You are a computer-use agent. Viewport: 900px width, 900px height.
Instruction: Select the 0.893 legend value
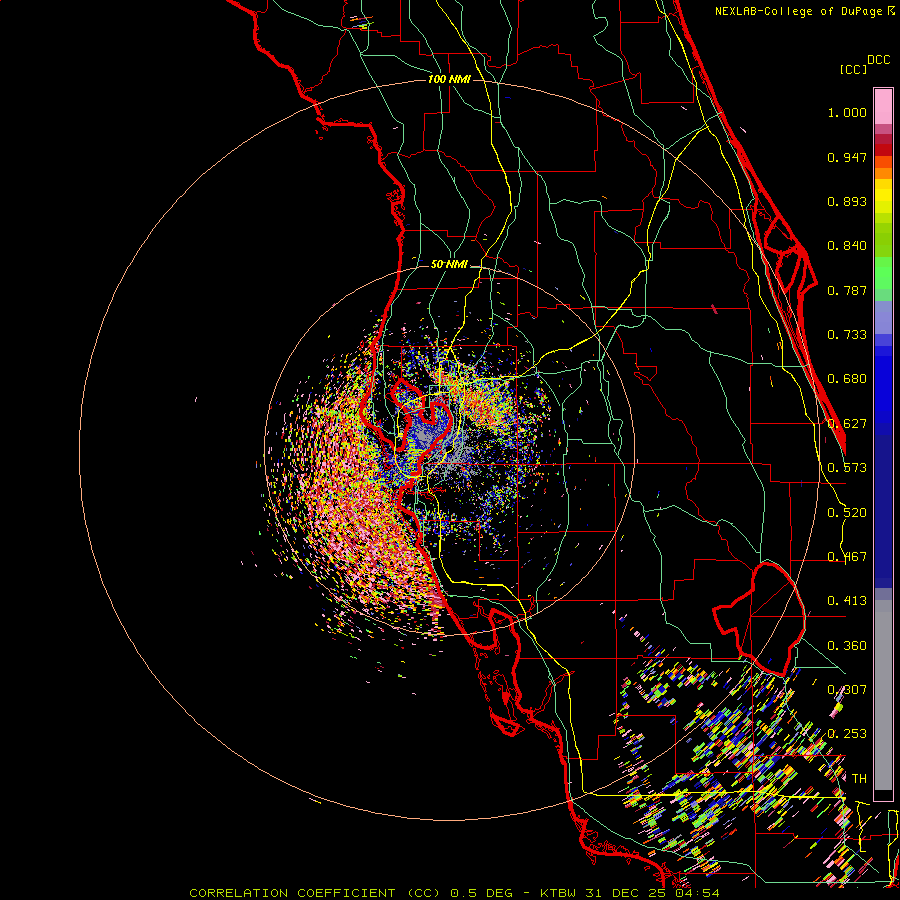(x=847, y=201)
